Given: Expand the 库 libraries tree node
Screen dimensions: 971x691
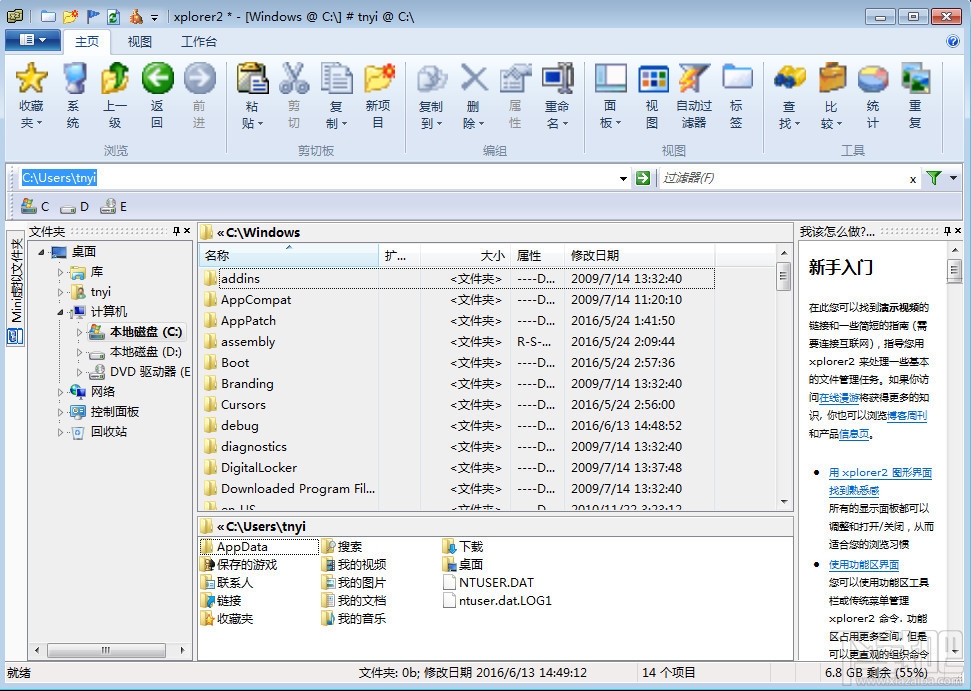Looking at the screenshot, I should point(60,272).
